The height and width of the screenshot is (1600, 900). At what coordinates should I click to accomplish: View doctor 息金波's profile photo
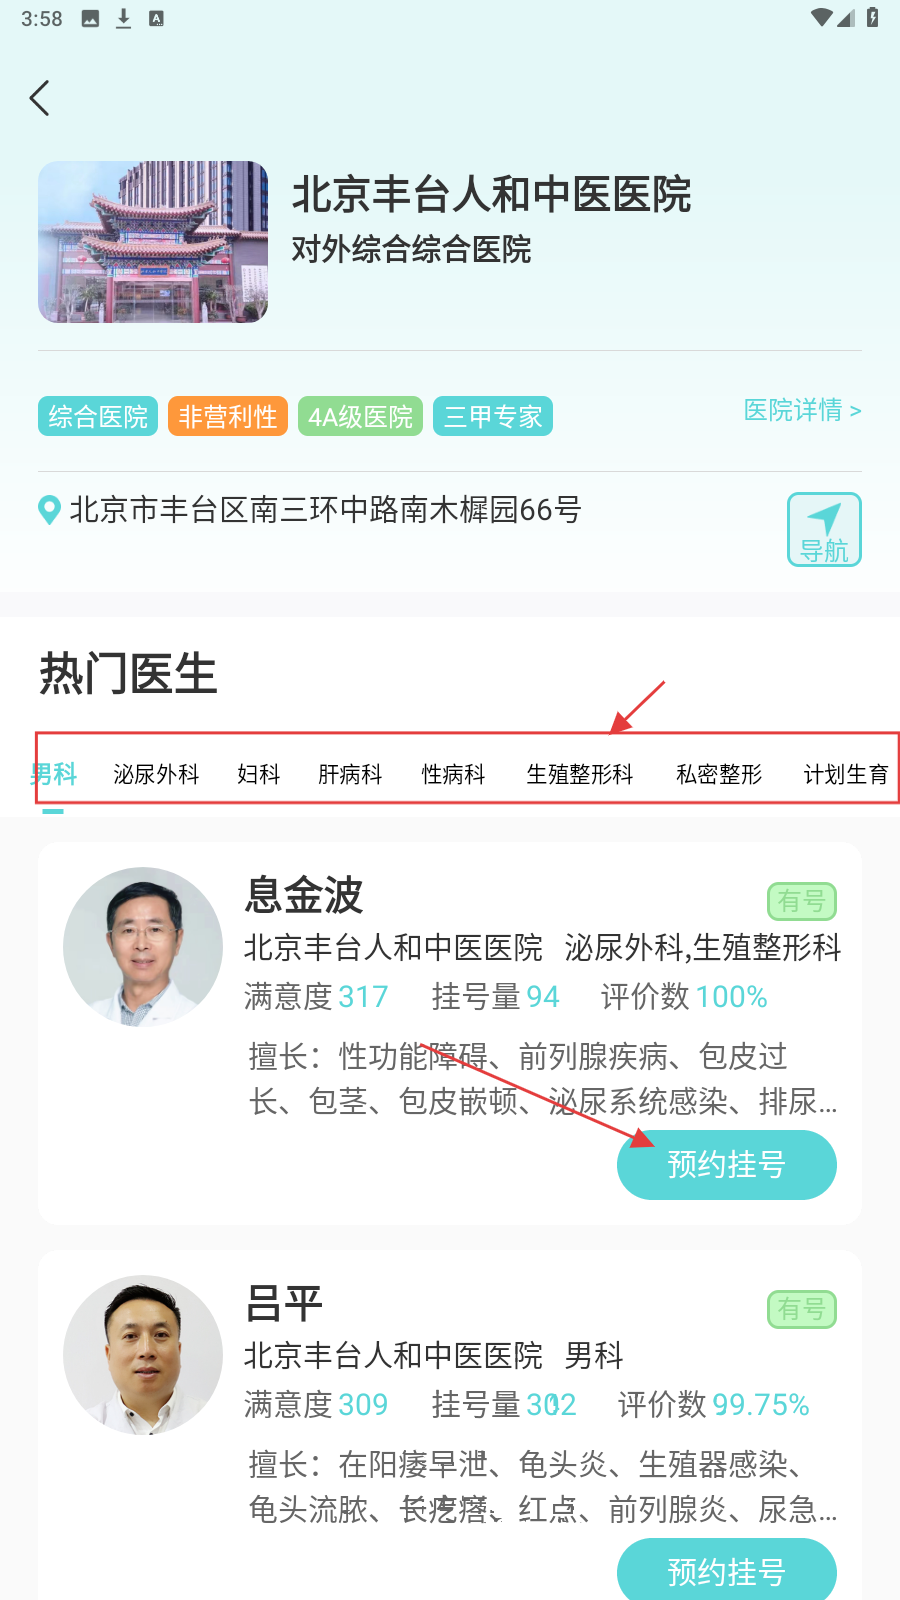143,947
